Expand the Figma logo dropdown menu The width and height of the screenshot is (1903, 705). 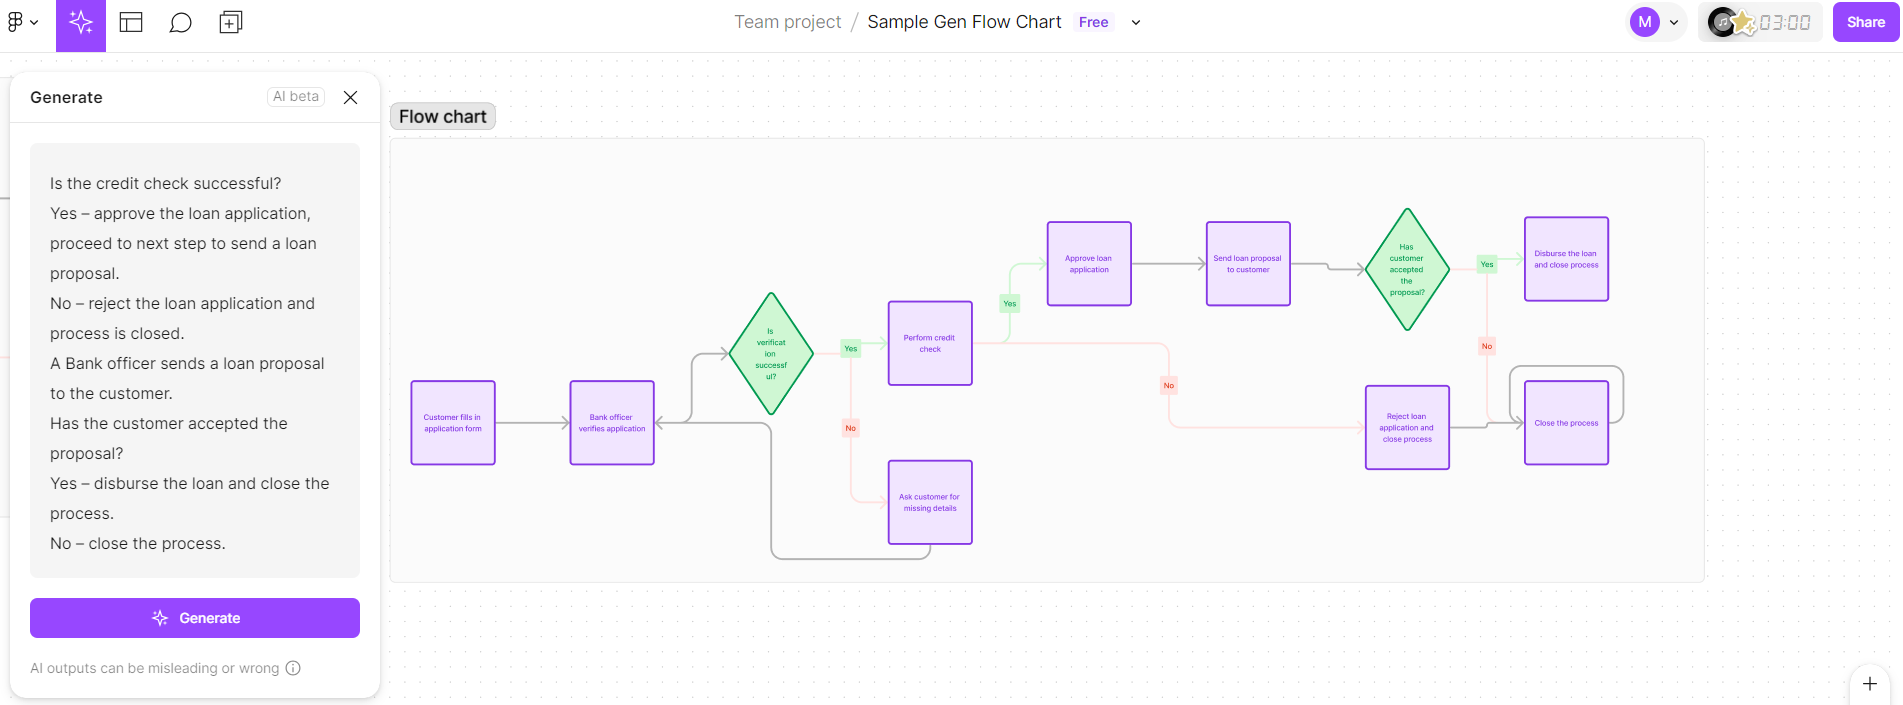(32, 21)
